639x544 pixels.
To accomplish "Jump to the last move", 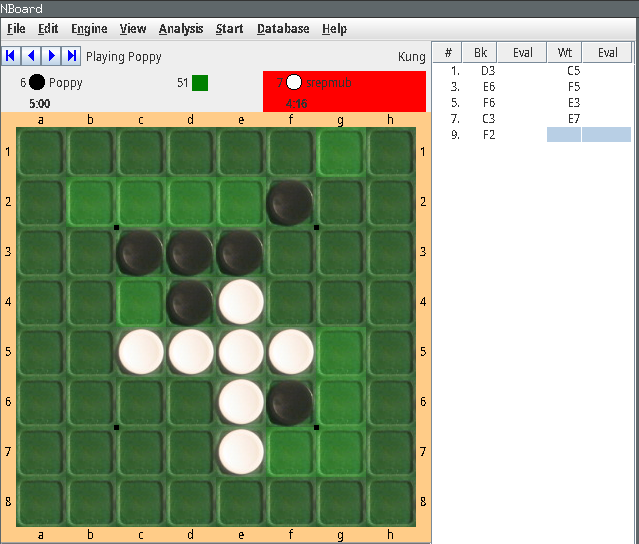I will coord(71,56).
